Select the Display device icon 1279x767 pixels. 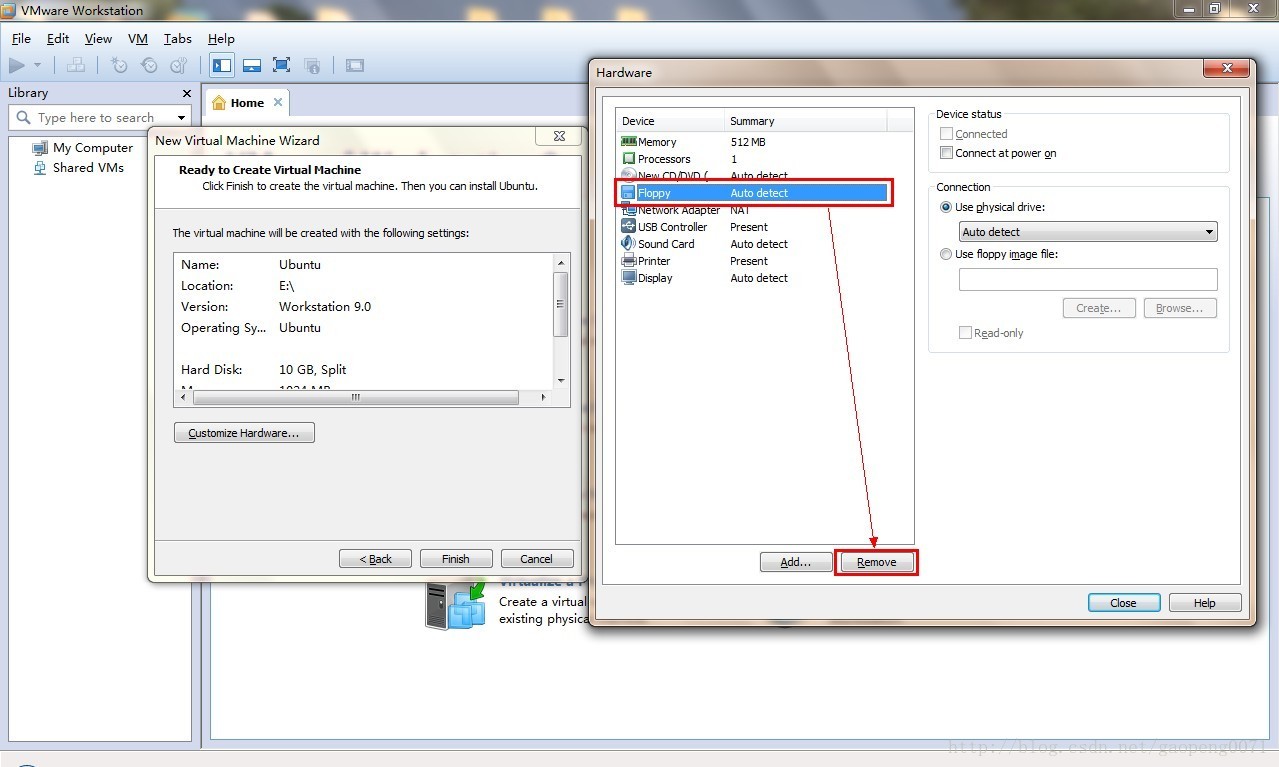[x=629, y=278]
